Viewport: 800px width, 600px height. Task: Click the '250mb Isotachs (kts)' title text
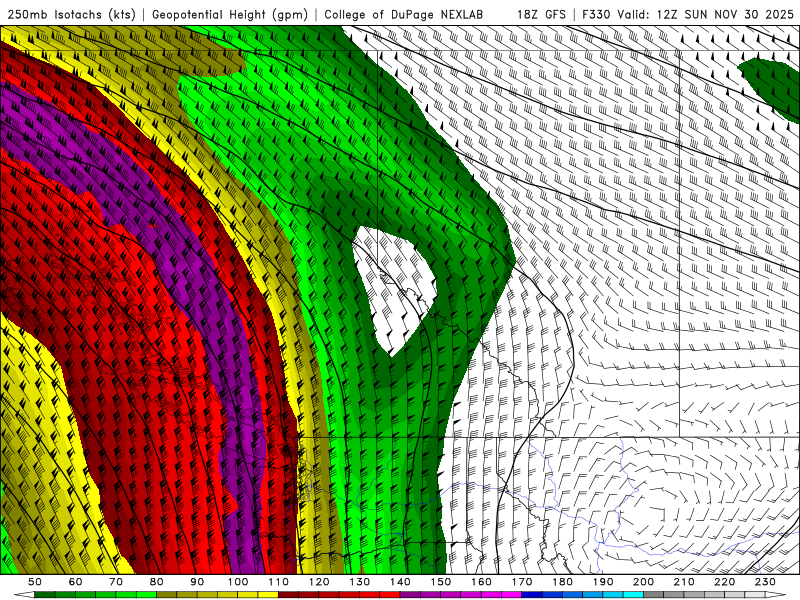click(71, 14)
